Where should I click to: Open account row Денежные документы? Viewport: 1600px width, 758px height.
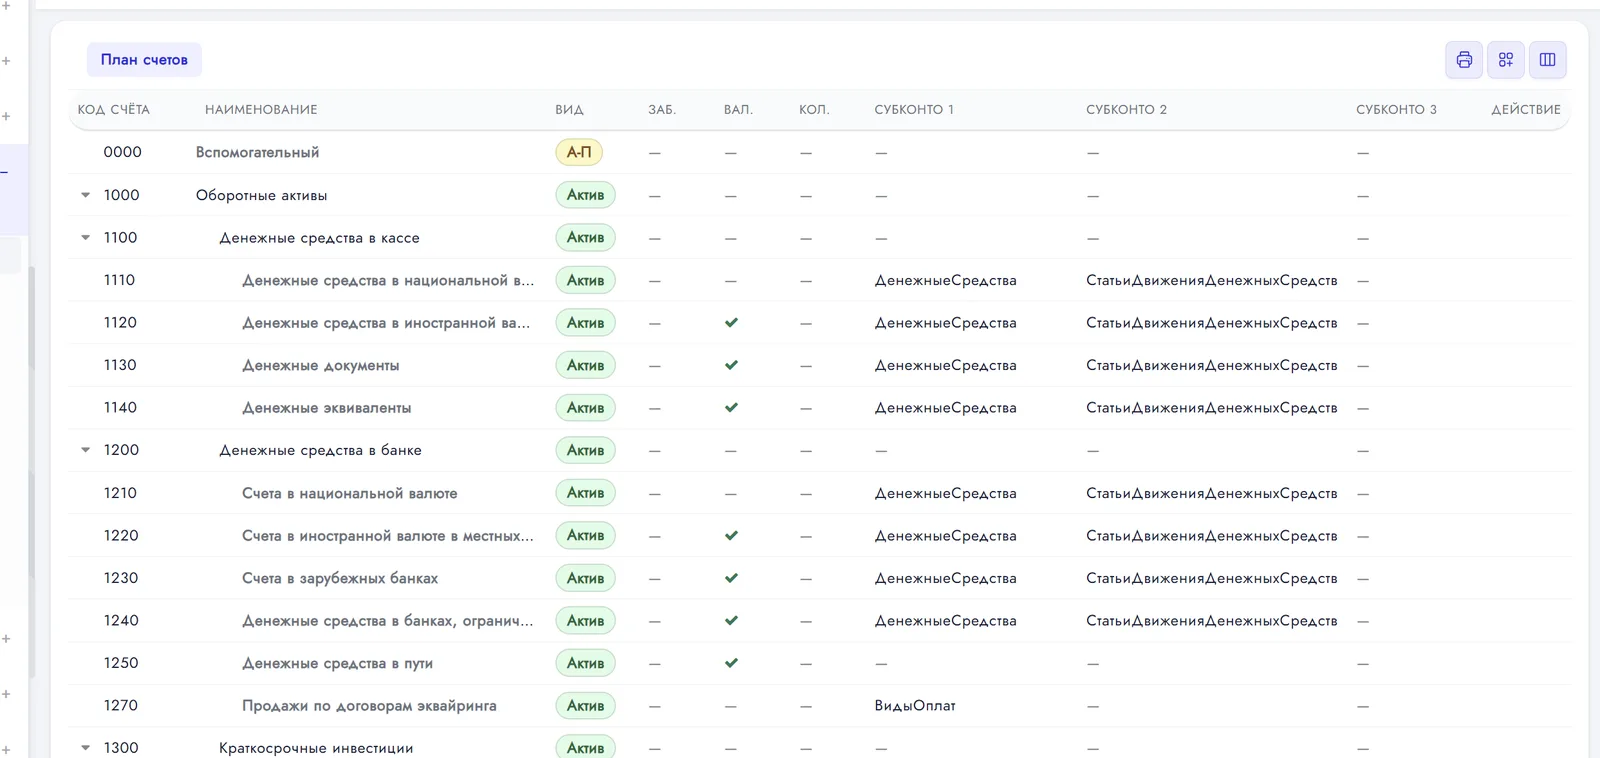pos(820,365)
